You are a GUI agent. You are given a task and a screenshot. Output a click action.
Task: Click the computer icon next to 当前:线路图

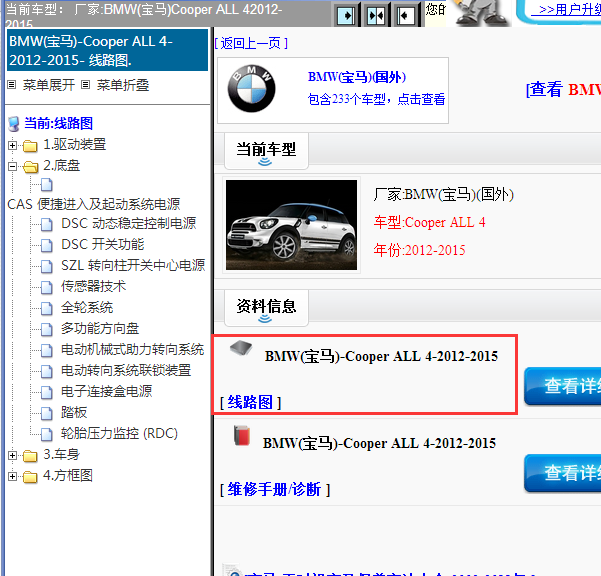coord(14,124)
